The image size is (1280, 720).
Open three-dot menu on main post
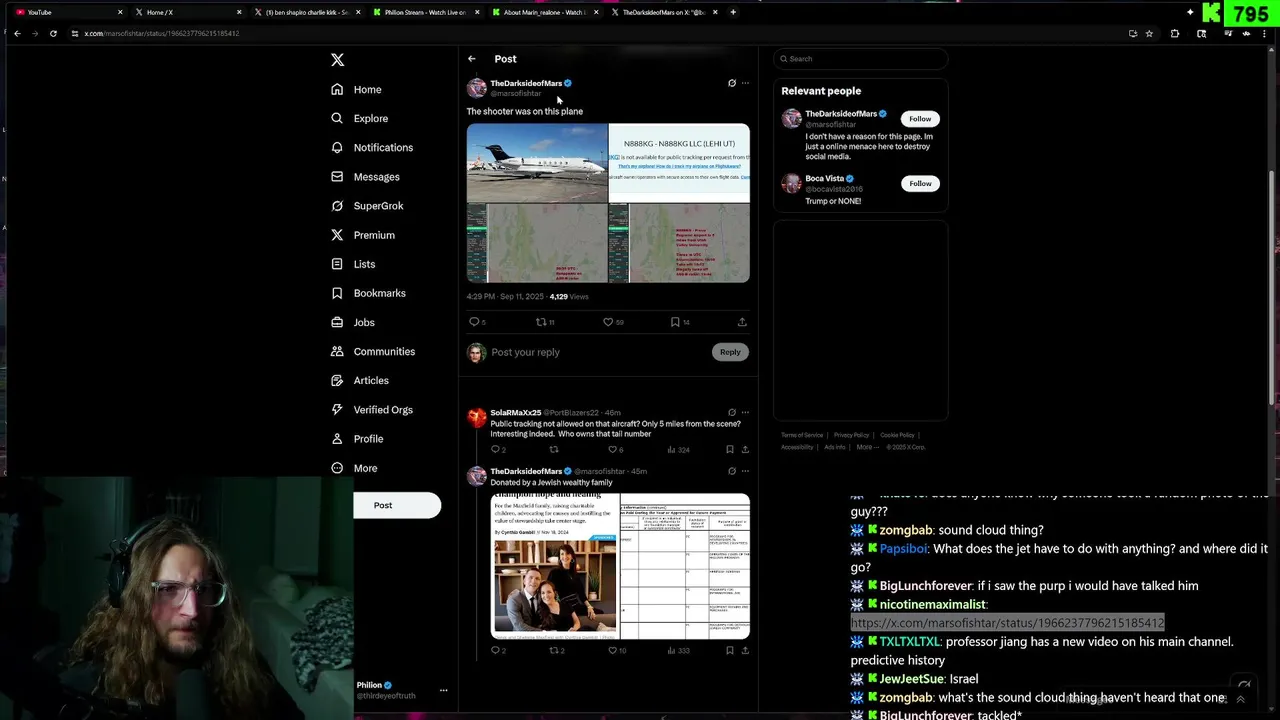pos(745,83)
